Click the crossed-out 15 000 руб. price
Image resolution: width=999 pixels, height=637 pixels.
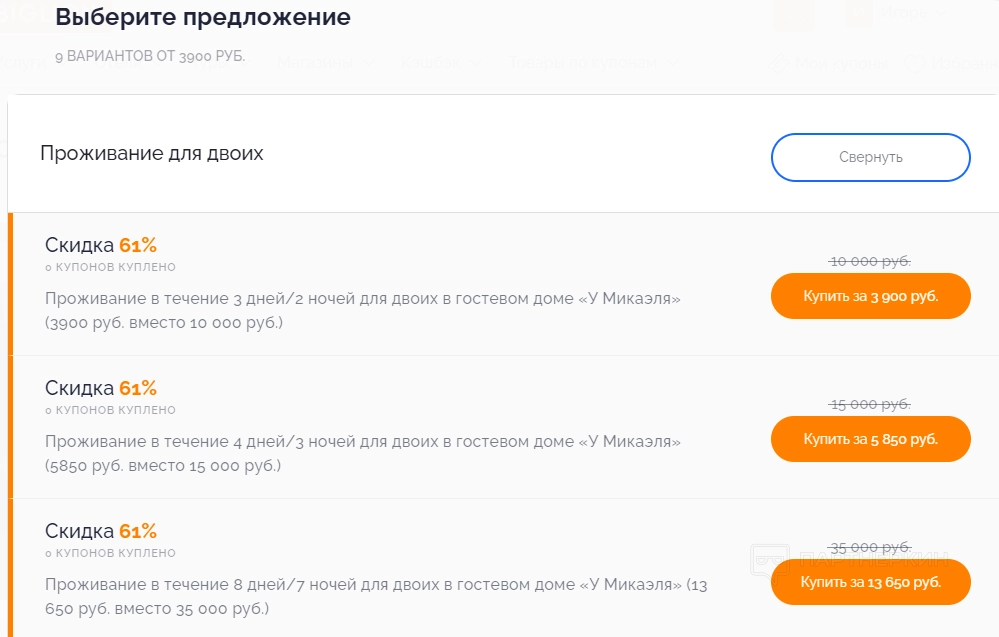click(870, 404)
